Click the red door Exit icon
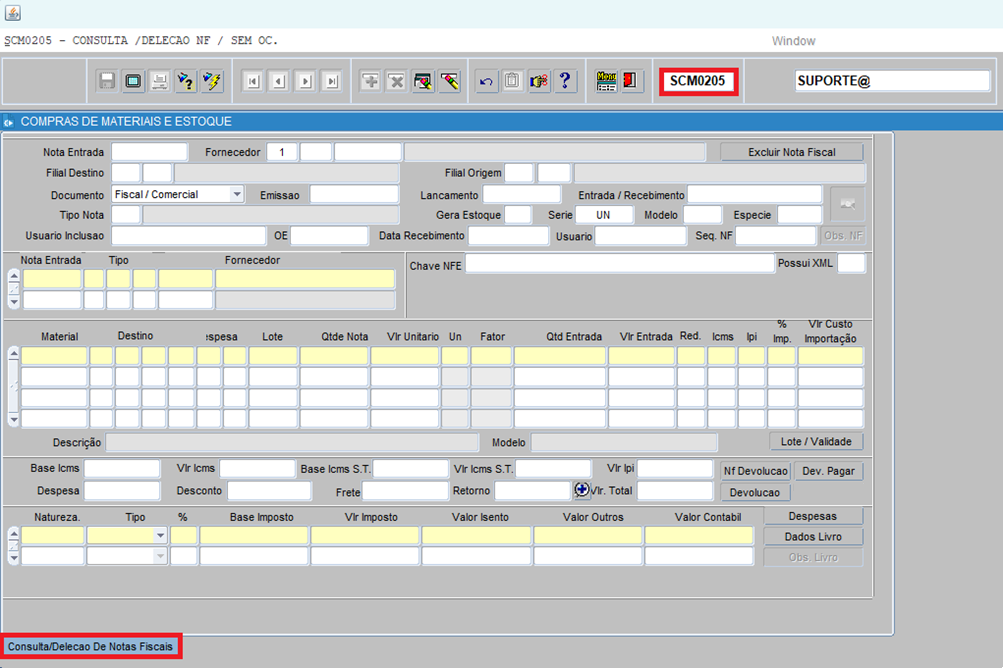 coord(631,81)
